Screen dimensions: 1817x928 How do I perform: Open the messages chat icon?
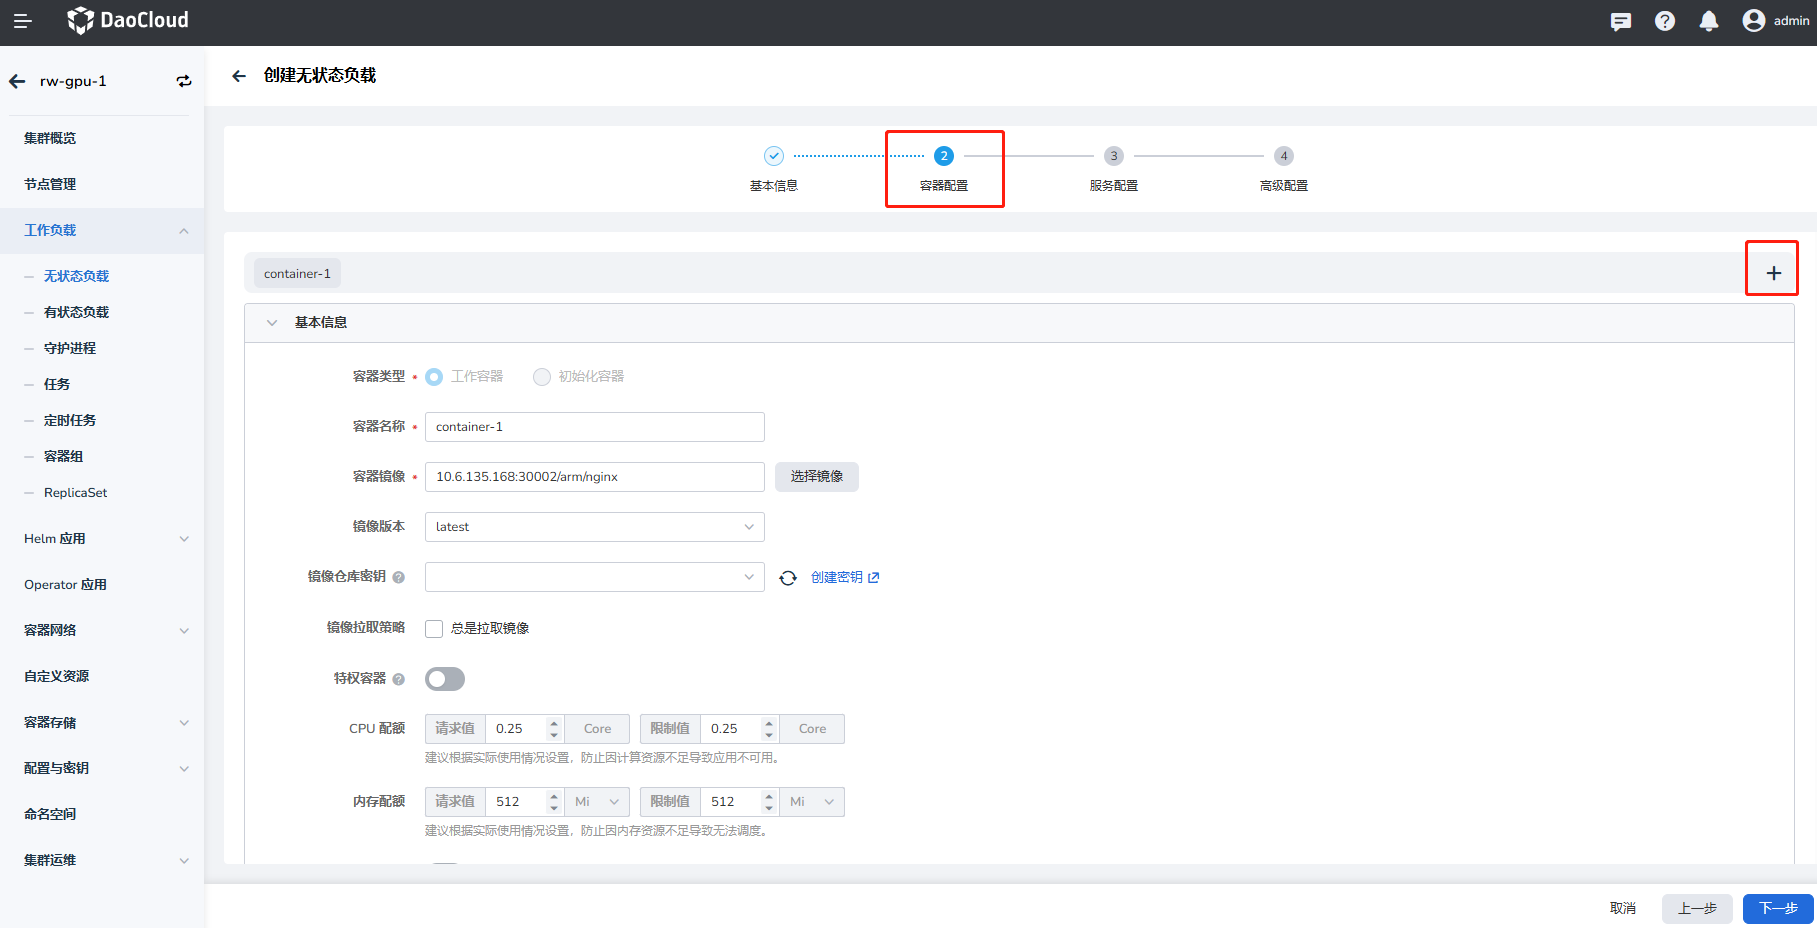[1621, 21]
